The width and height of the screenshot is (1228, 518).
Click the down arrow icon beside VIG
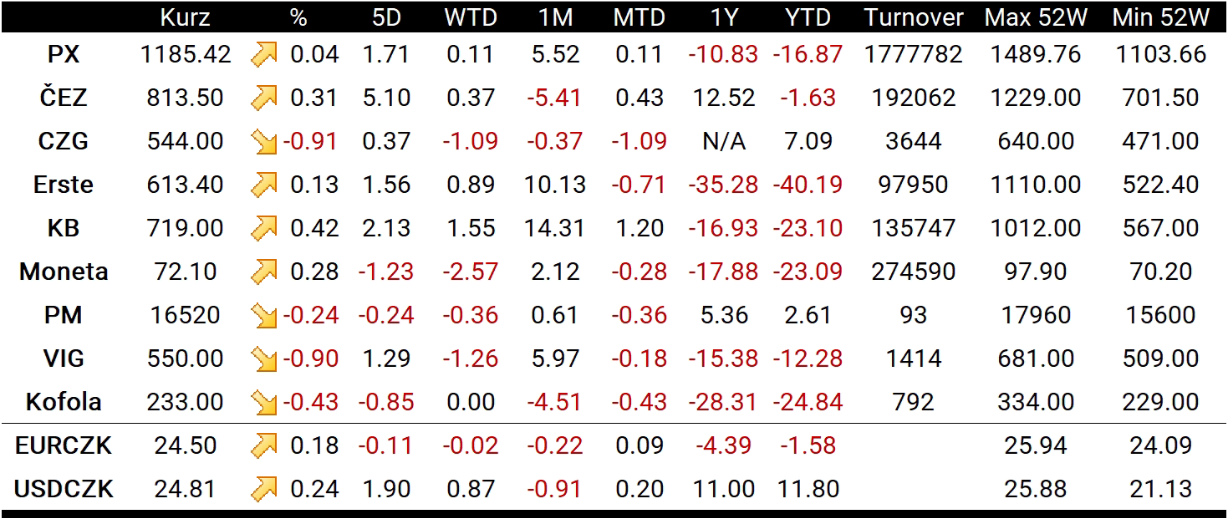pos(264,359)
